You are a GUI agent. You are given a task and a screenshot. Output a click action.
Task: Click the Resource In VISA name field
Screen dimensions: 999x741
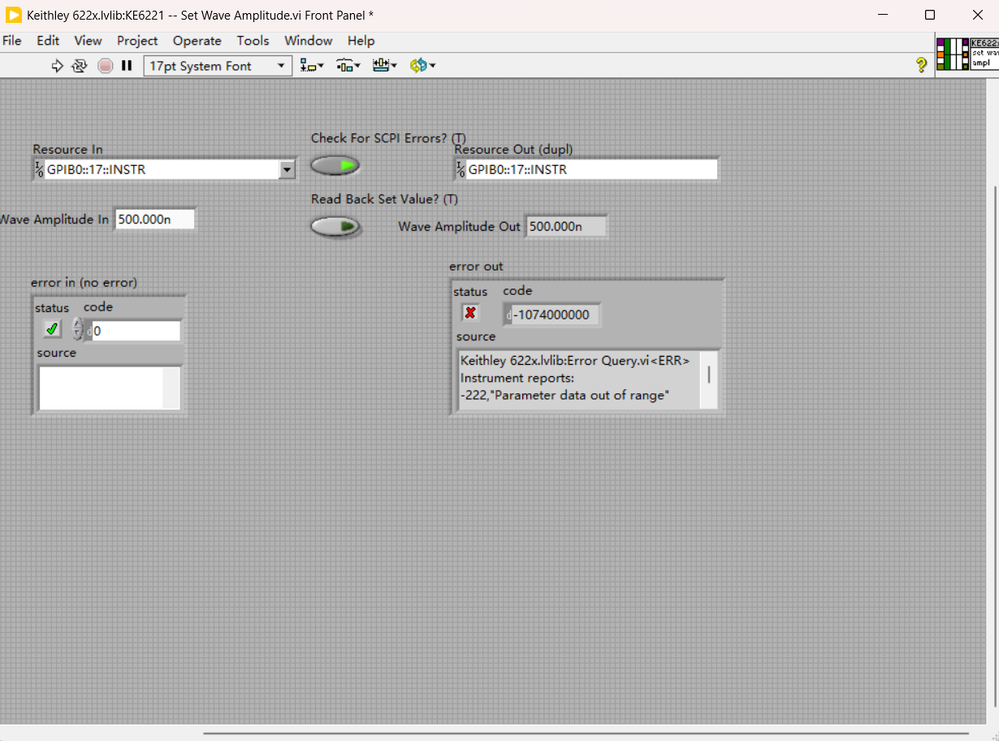coord(162,169)
